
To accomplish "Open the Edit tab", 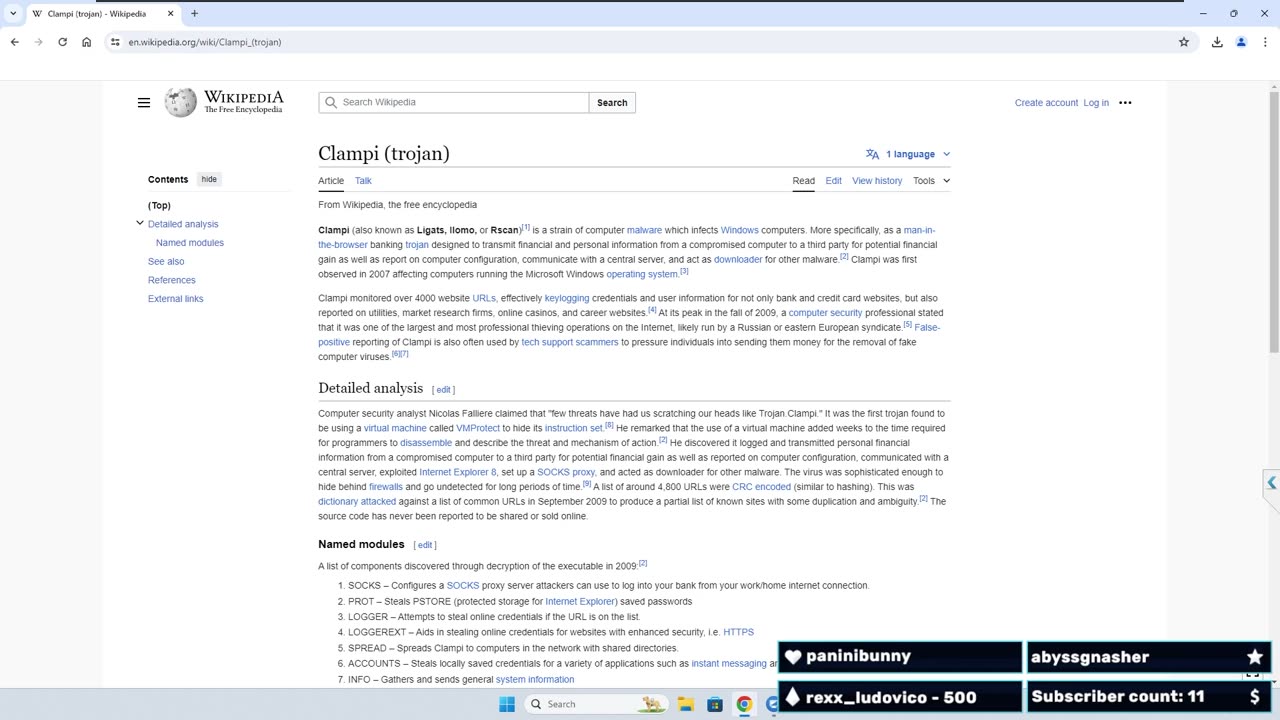I will pyautogui.click(x=833, y=181).
